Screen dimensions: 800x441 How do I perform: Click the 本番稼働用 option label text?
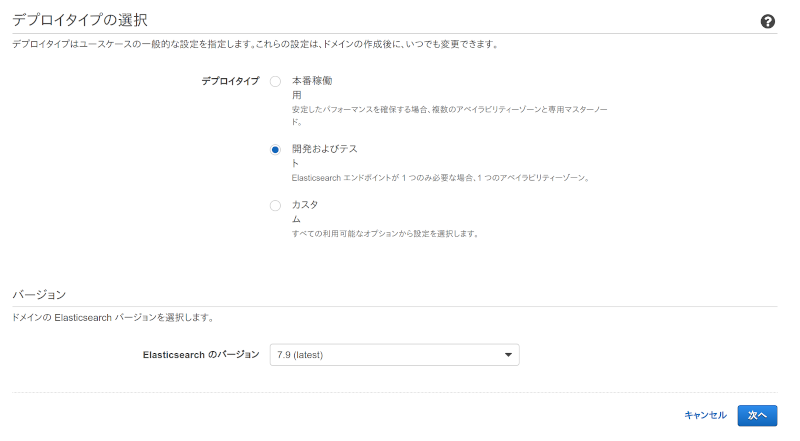[312, 88]
